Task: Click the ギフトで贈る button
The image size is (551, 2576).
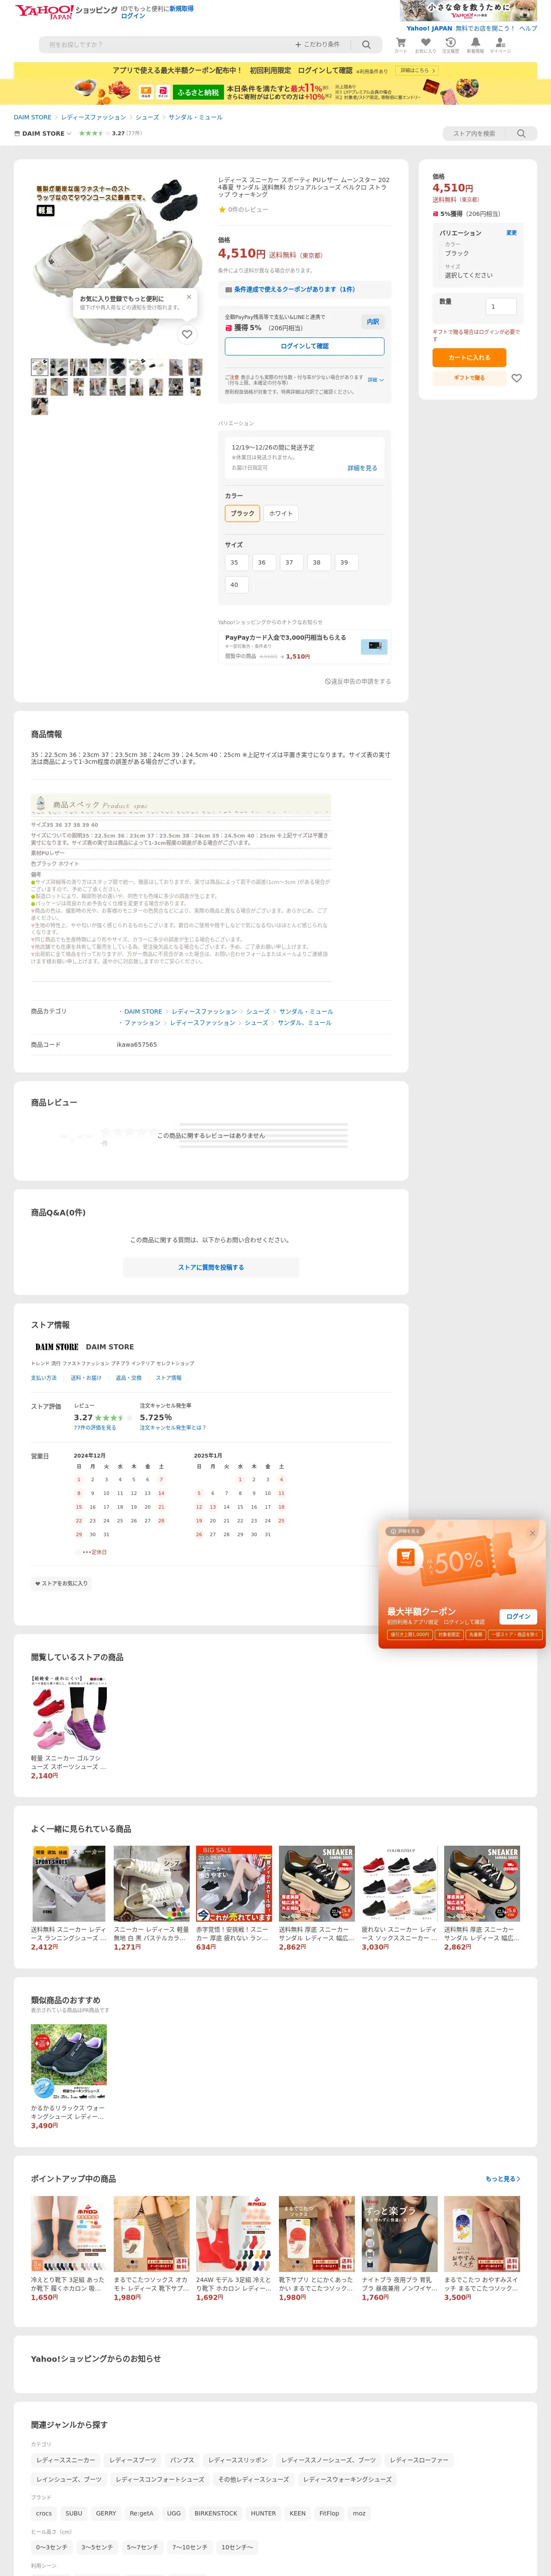Action: coord(469,378)
